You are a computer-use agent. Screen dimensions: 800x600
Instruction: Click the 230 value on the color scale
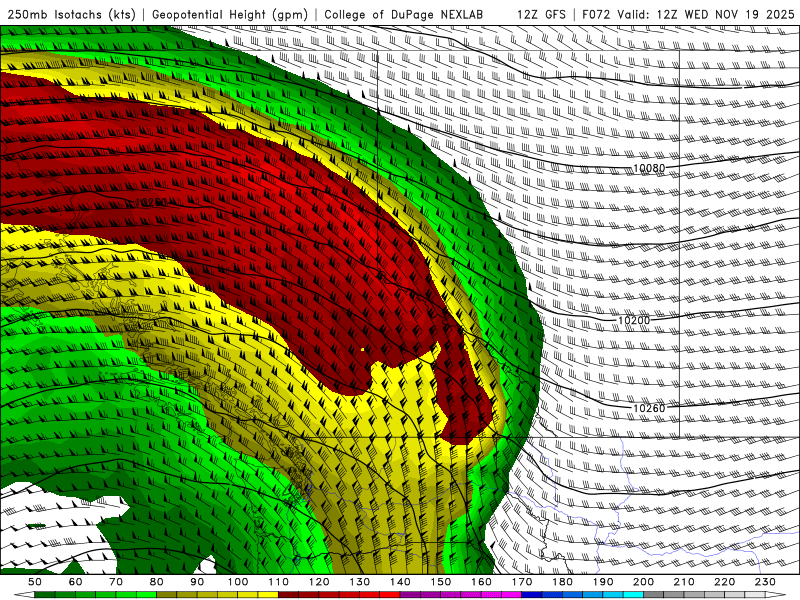click(x=765, y=582)
